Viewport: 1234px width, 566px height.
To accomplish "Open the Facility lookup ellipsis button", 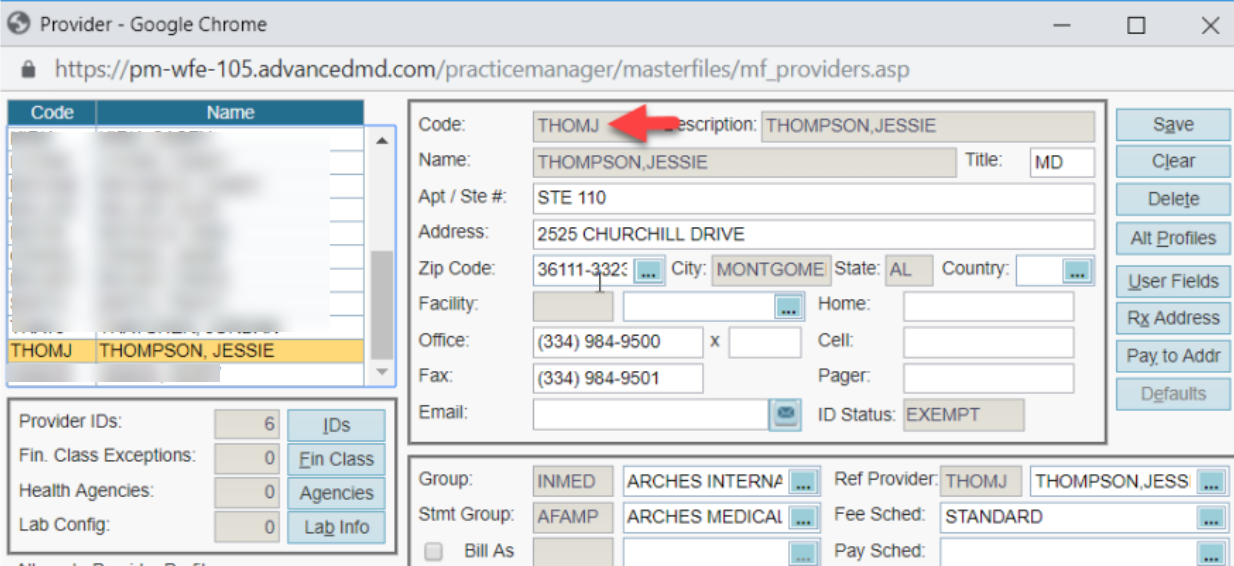I will 790,306.
